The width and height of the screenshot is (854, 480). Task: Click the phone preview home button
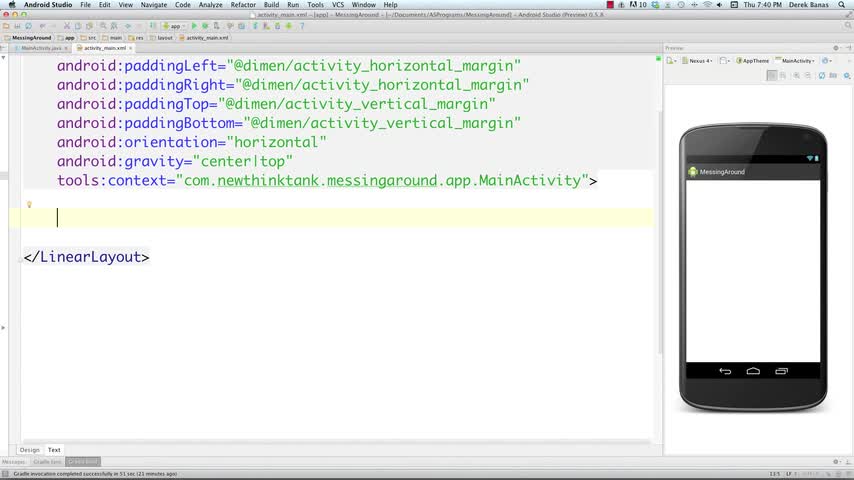click(x=753, y=371)
